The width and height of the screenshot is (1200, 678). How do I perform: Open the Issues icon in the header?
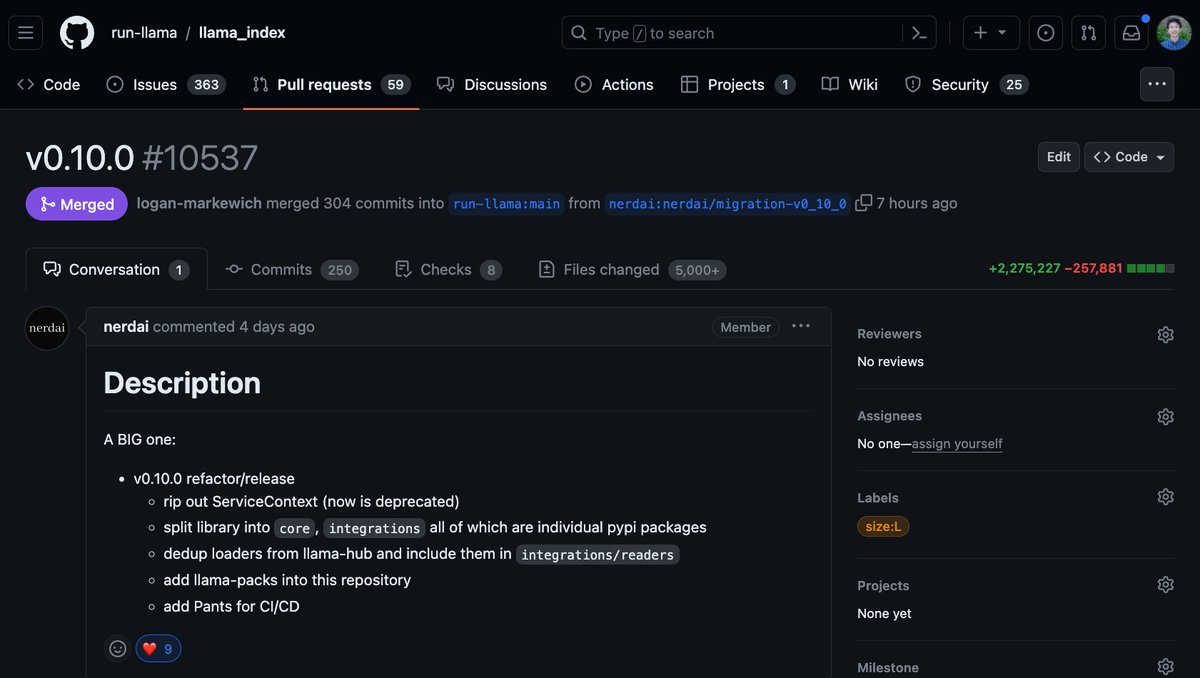[1045, 33]
